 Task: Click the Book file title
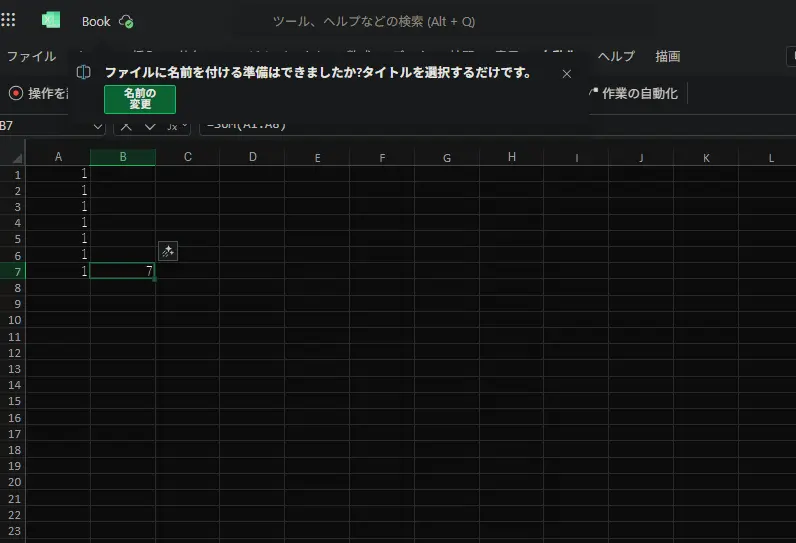point(96,21)
